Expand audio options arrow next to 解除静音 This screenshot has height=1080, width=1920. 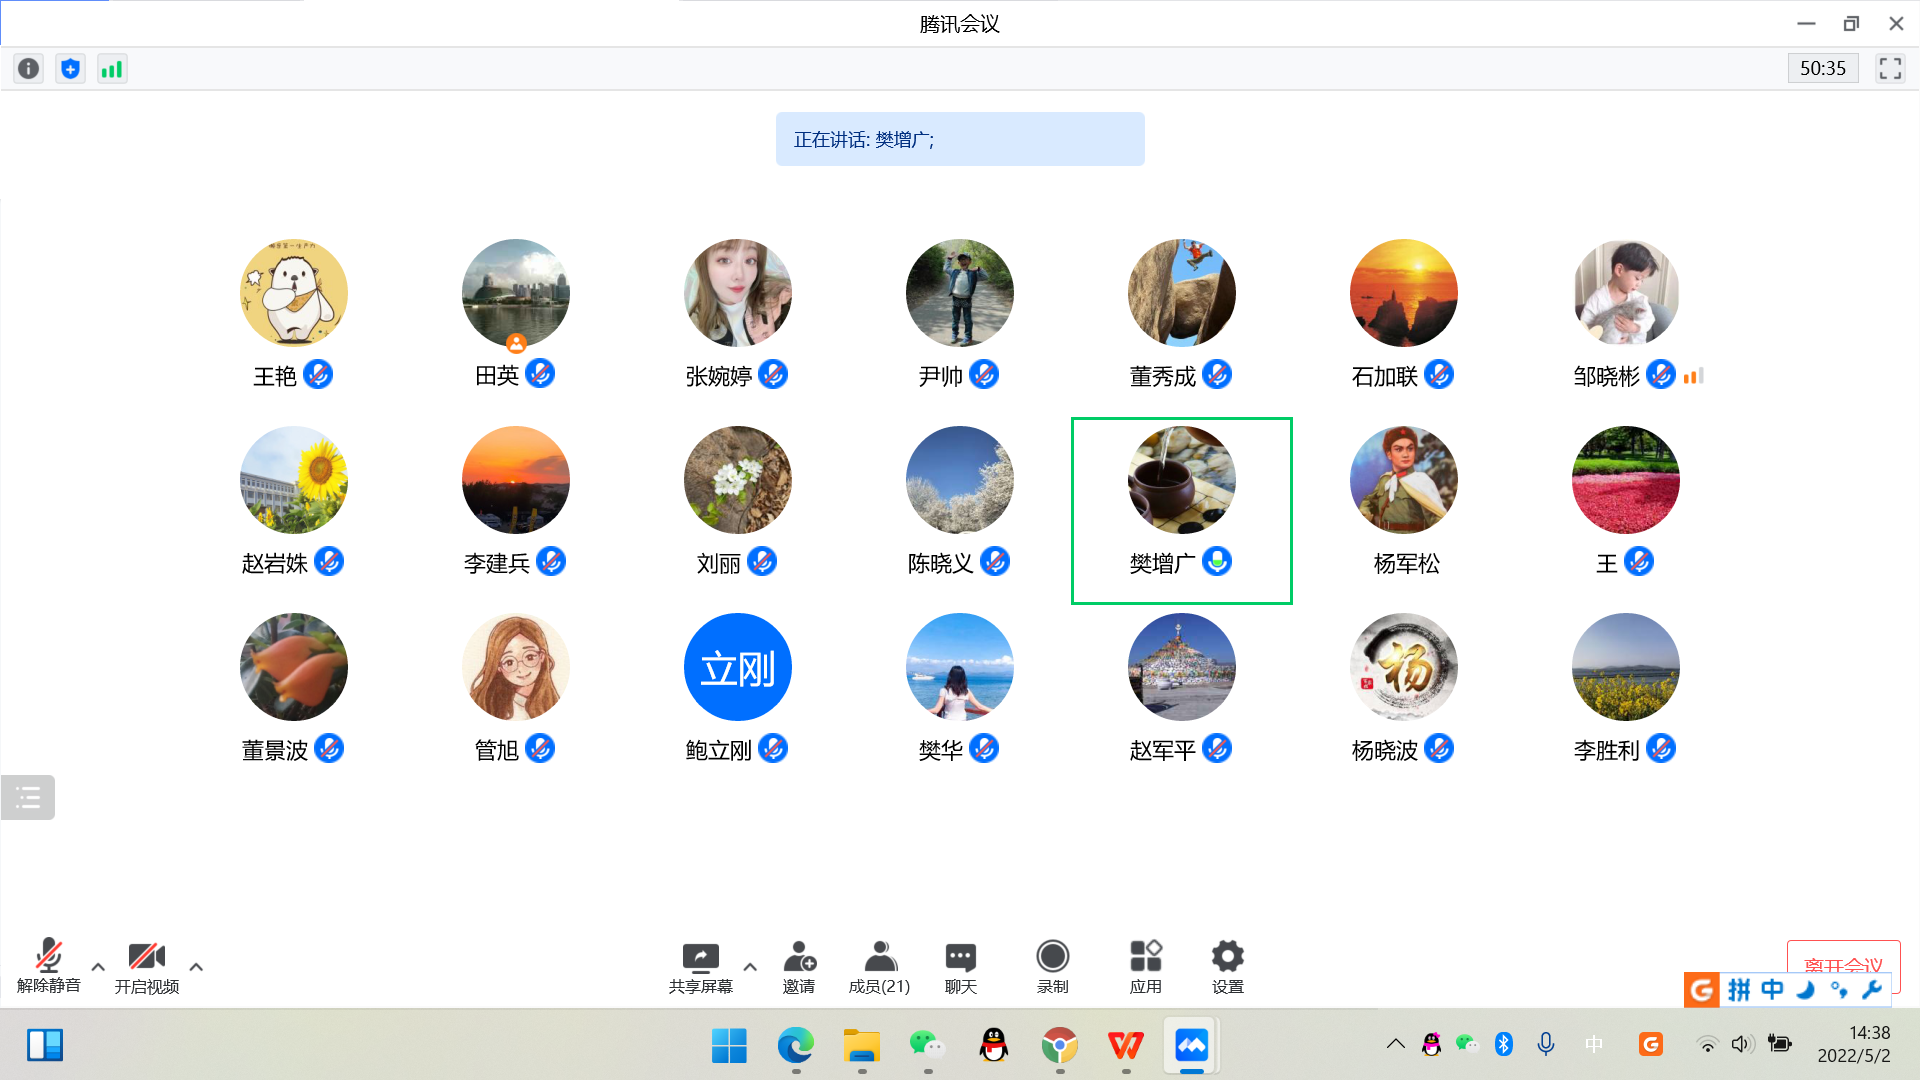point(98,967)
